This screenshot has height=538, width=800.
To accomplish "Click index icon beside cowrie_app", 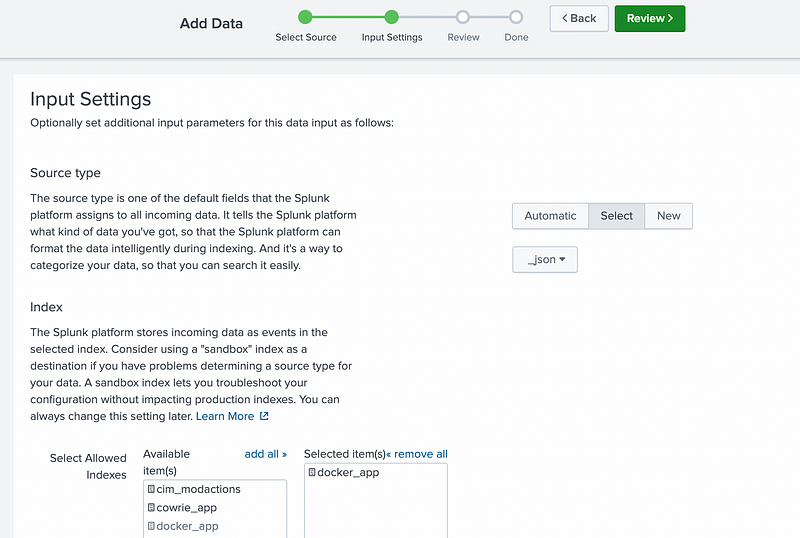I will [x=151, y=508].
